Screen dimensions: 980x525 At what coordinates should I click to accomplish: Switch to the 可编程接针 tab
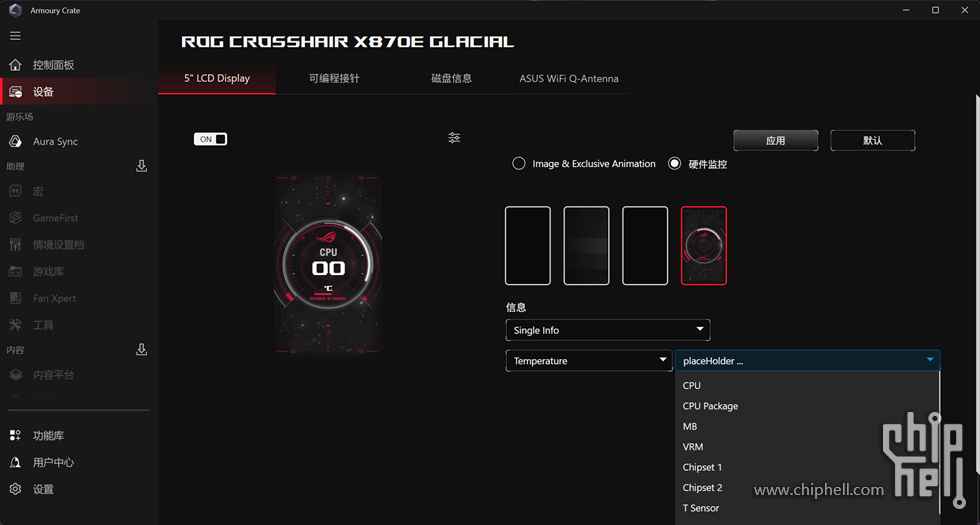[334, 78]
